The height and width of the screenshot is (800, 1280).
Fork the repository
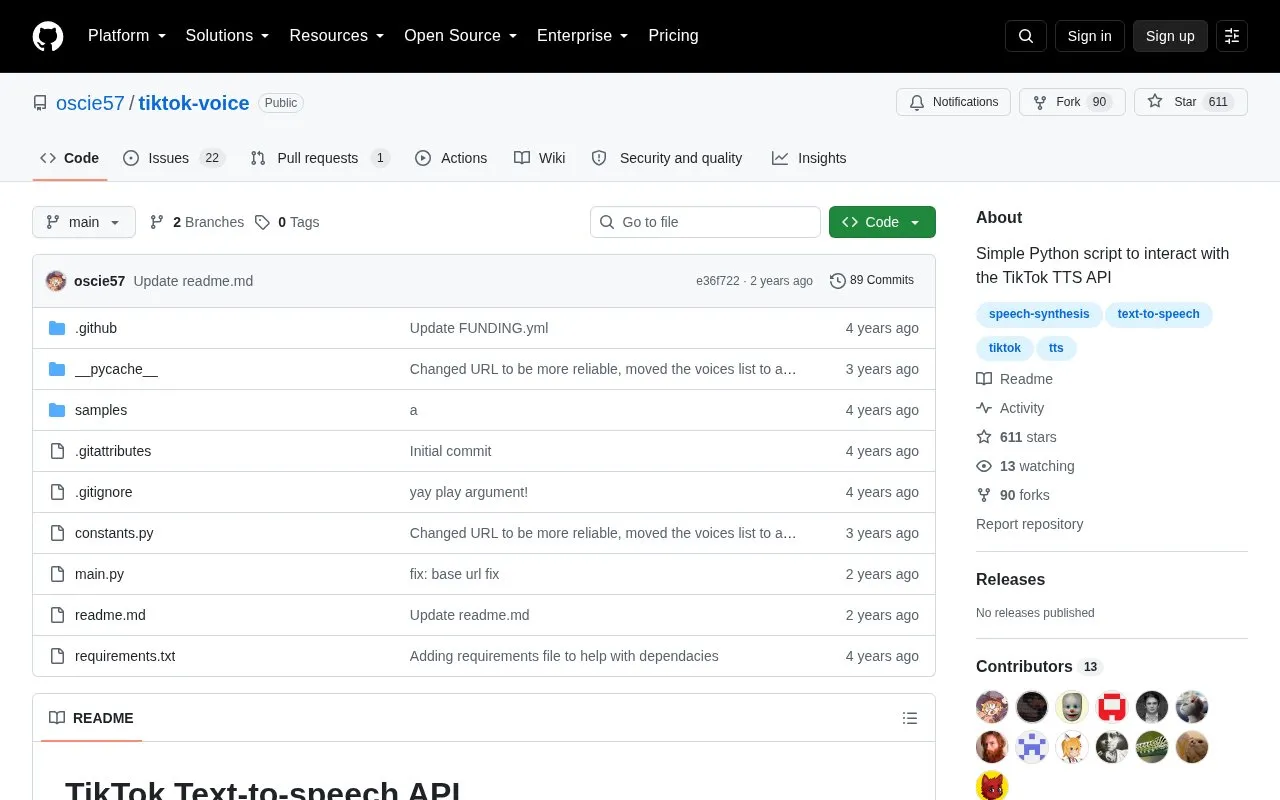point(1072,102)
